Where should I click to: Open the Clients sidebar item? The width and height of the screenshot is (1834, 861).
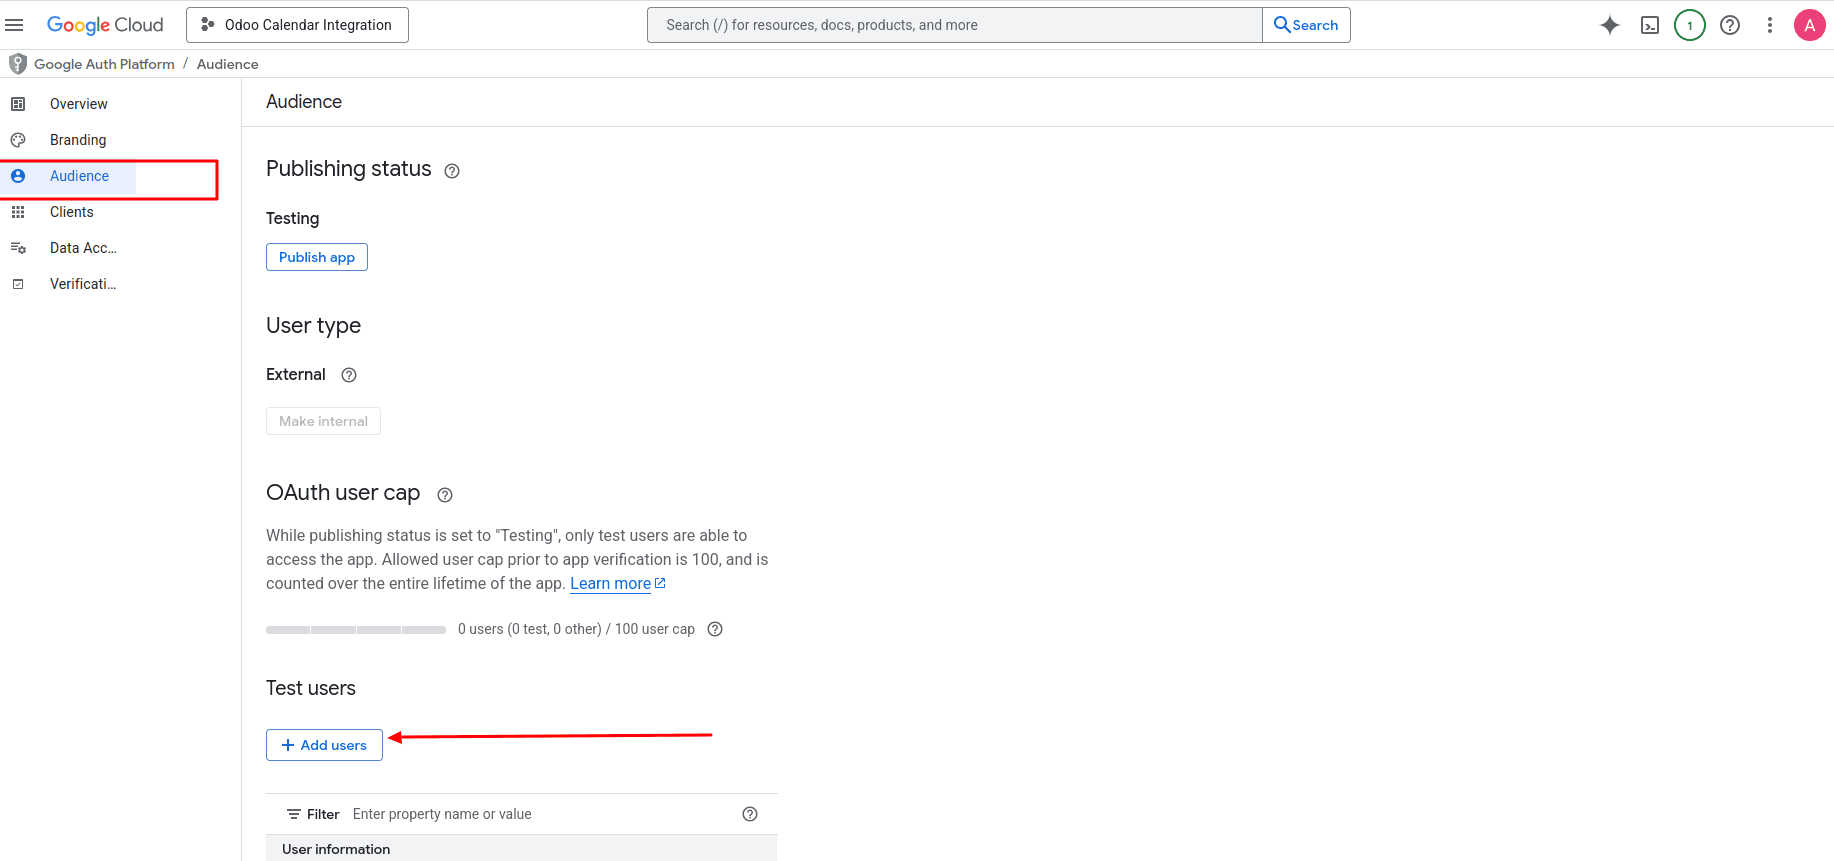click(72, 212)
